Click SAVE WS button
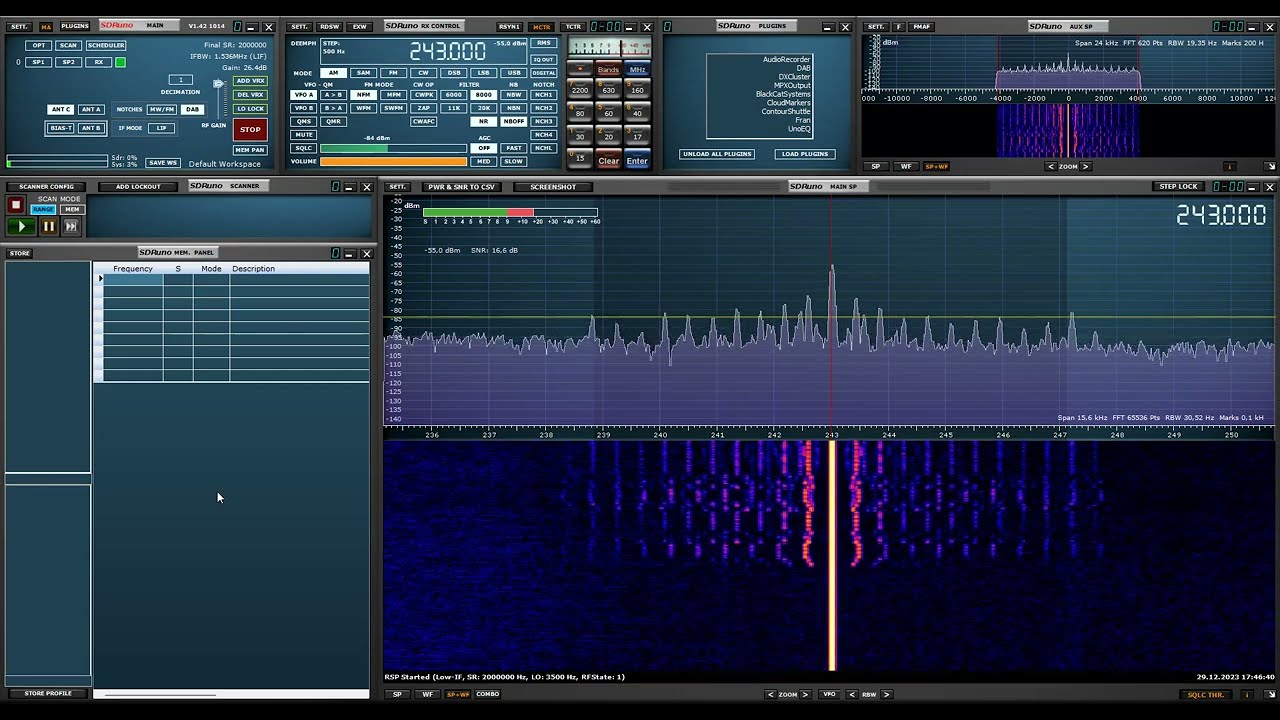 tap(162, 162)
